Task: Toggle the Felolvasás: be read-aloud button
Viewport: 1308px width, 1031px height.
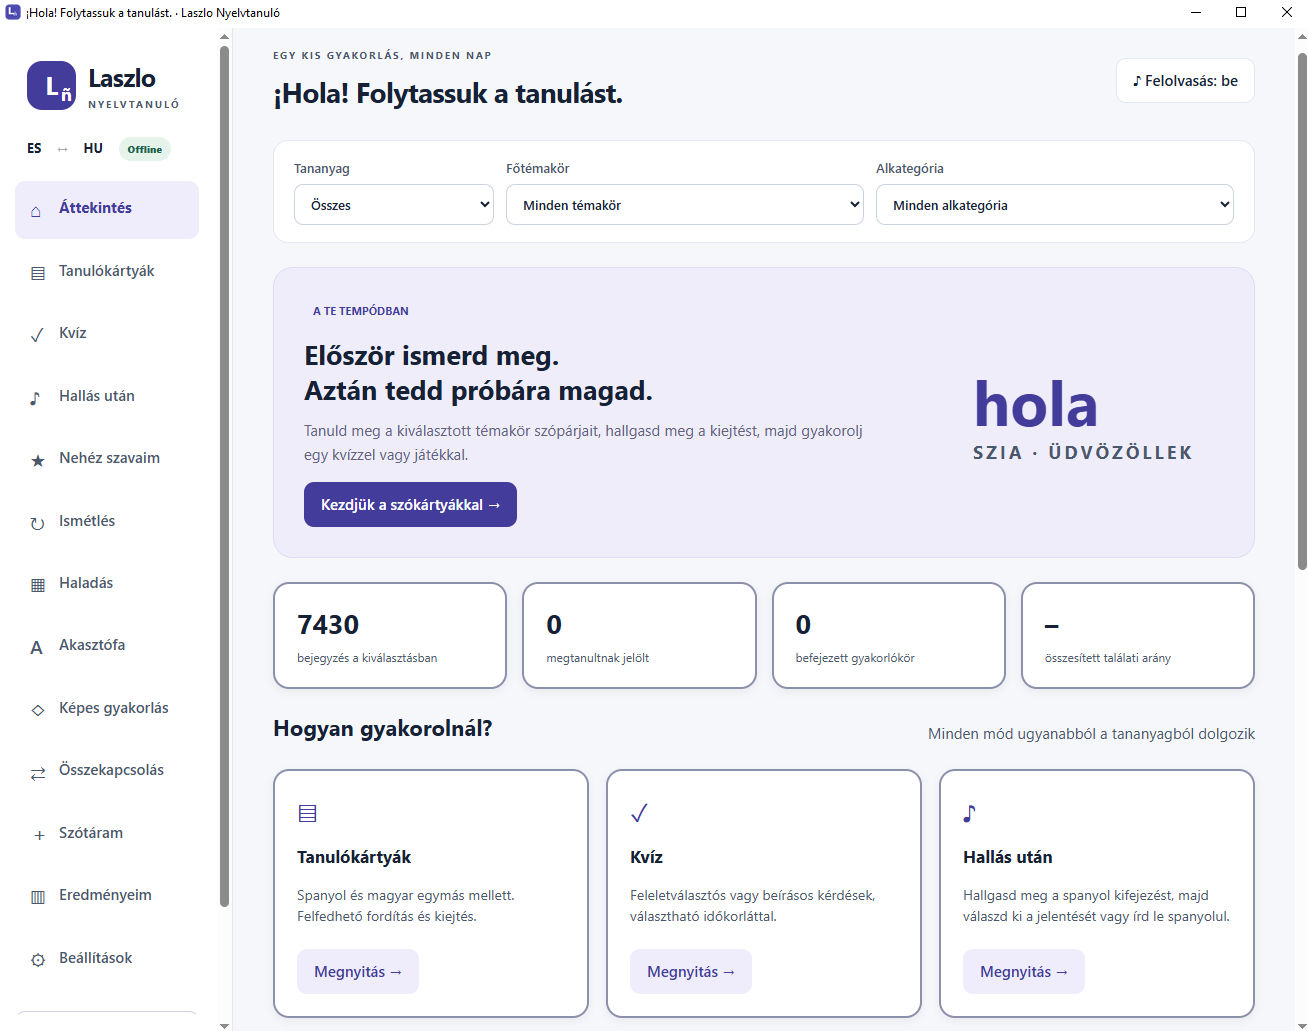Action: click(x=1185, y=81)
